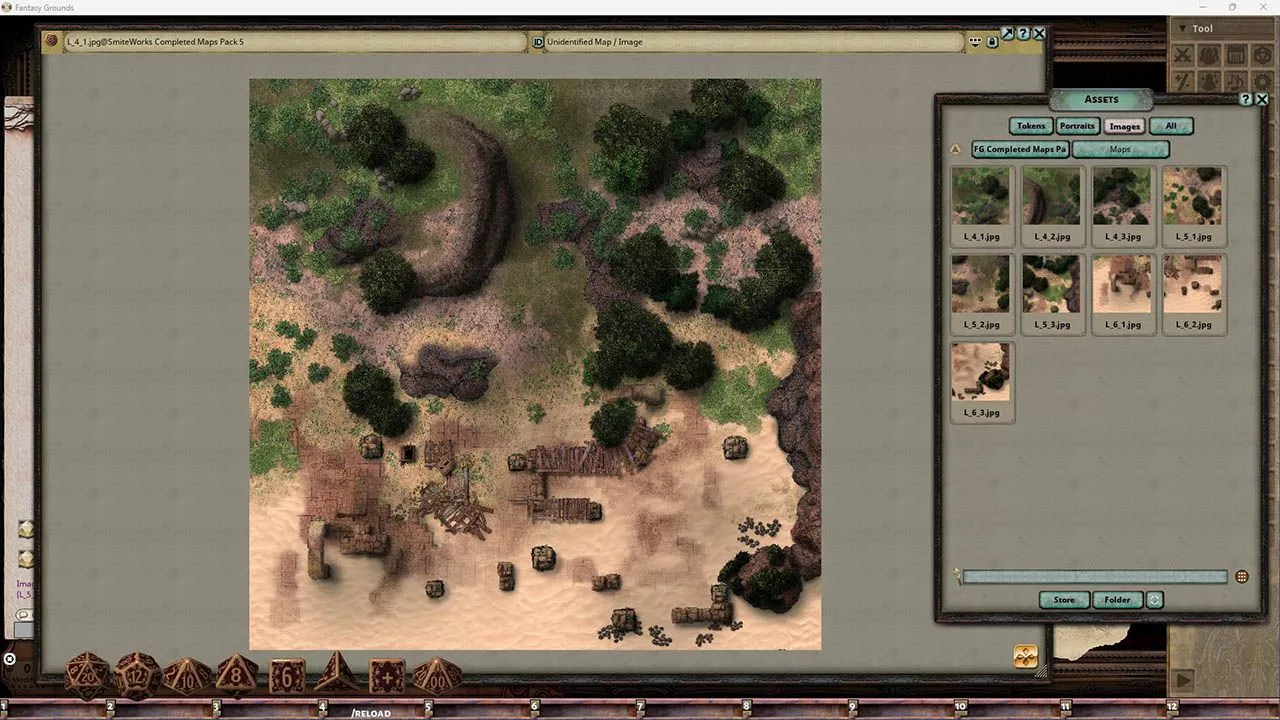Open the bell-shaped tool icon
The height and width of the screenshot is (720, 1280).
tap(1210, 81)
